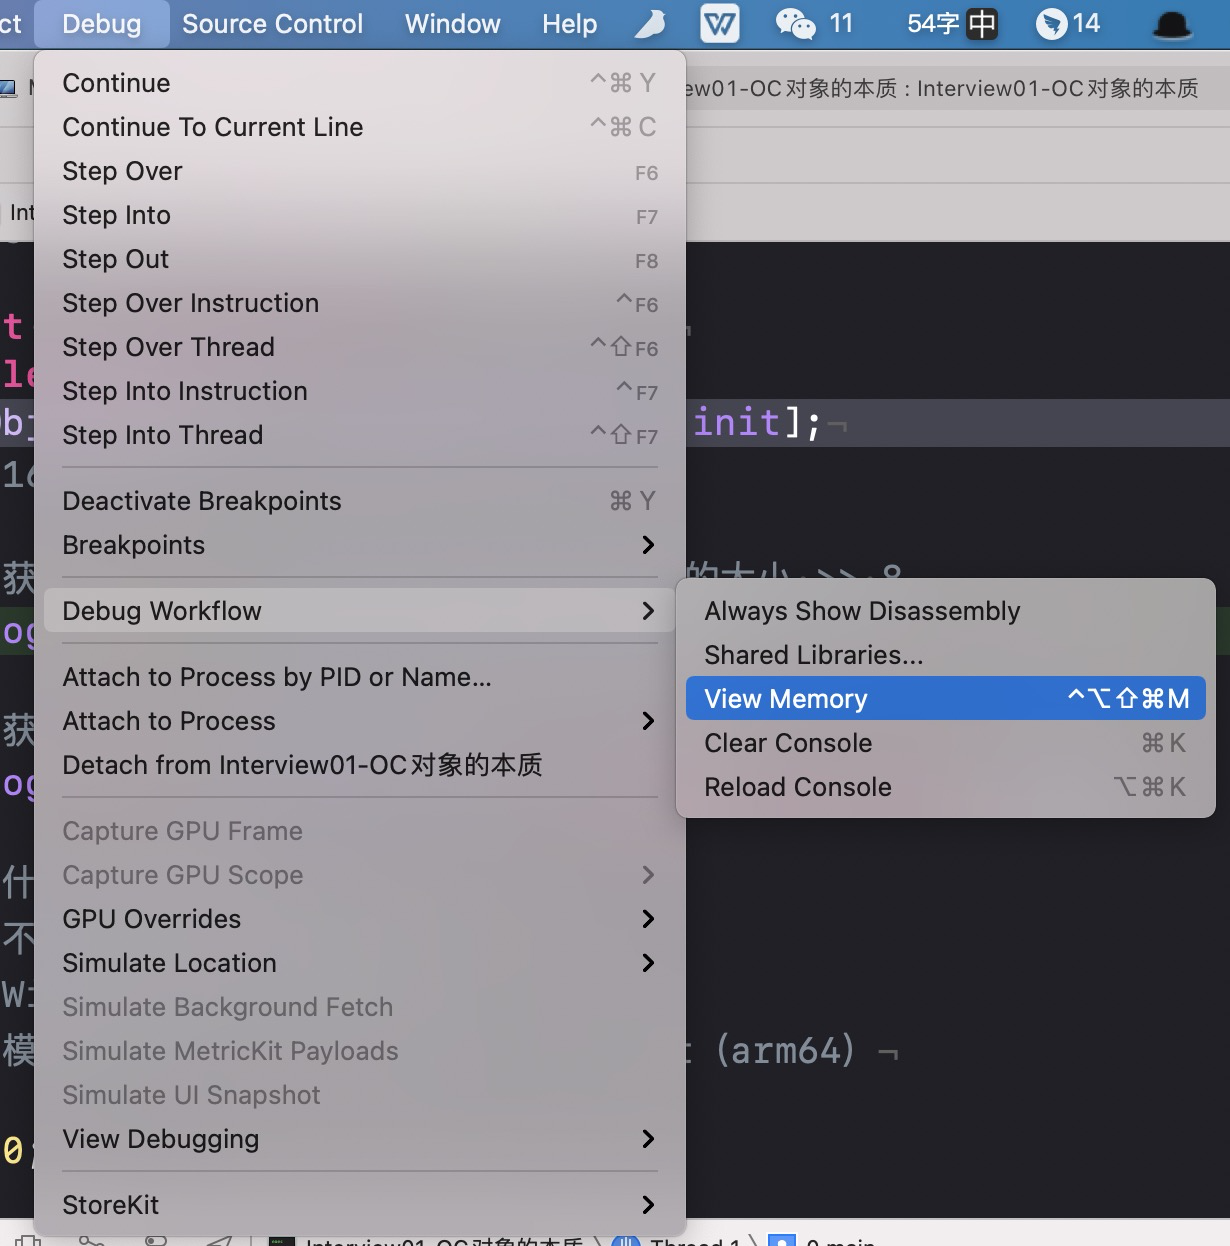Click the WeChat menu bar icon
The image size is (1230, 1246).
tap(796, 24)
